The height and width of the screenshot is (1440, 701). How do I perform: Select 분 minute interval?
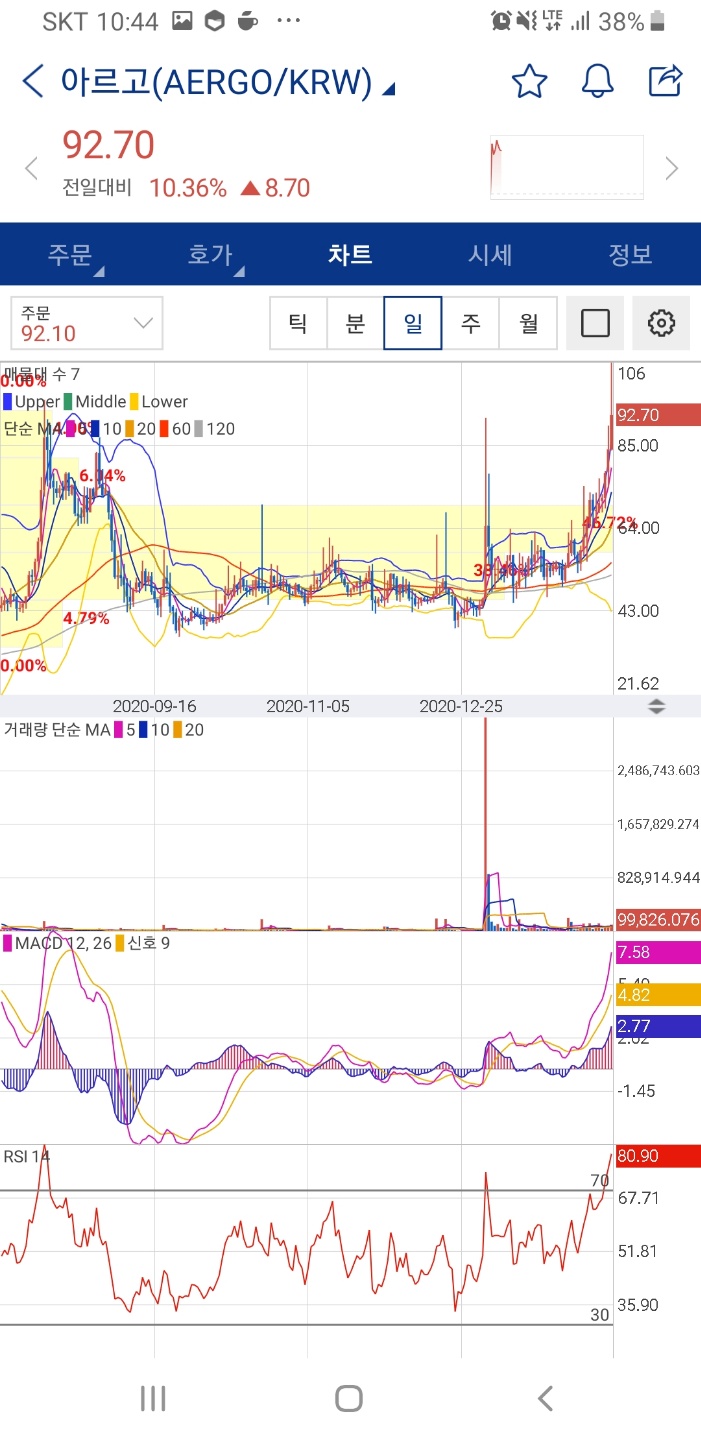(x=355, y=323)
